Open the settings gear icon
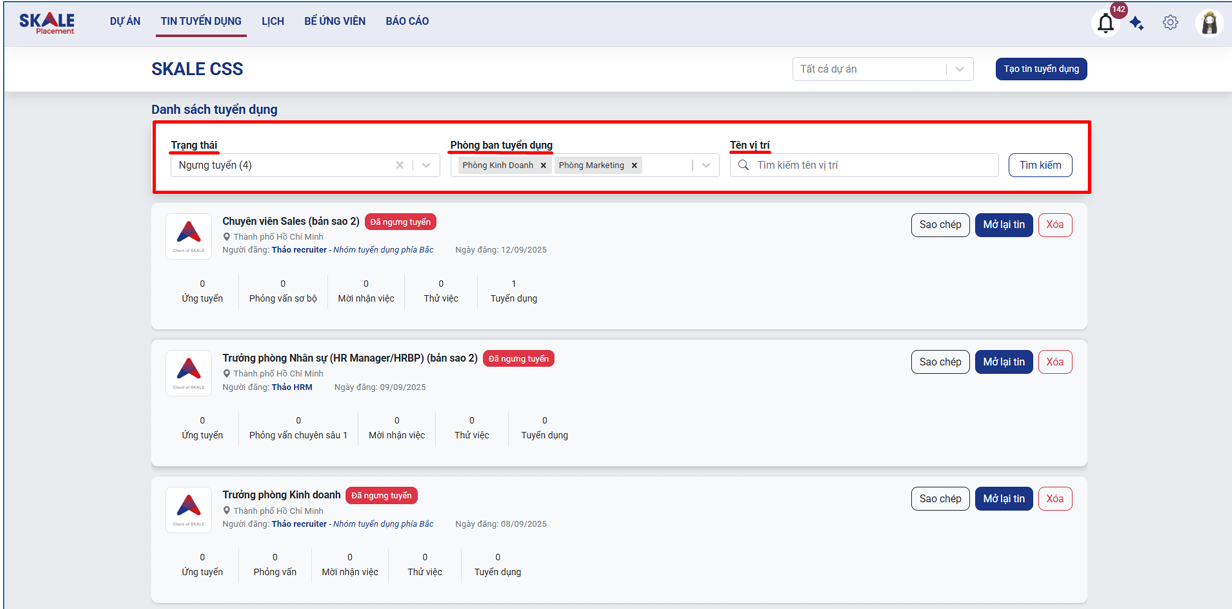1232x609 pixels. (x=1170, y=22)
